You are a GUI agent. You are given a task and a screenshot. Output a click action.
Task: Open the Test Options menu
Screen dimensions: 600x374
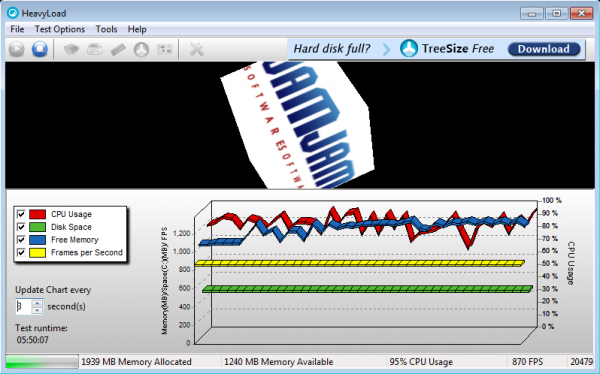click(60, 29)
